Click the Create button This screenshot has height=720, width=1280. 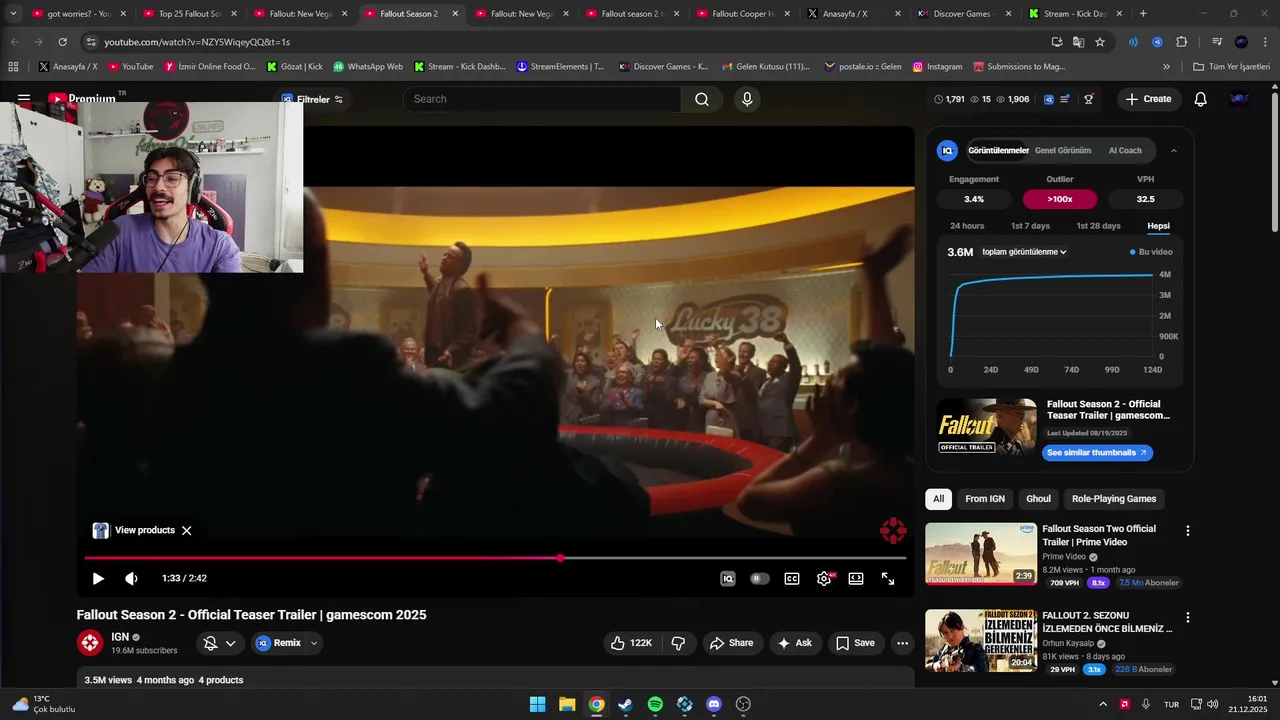pos(1148,99)
